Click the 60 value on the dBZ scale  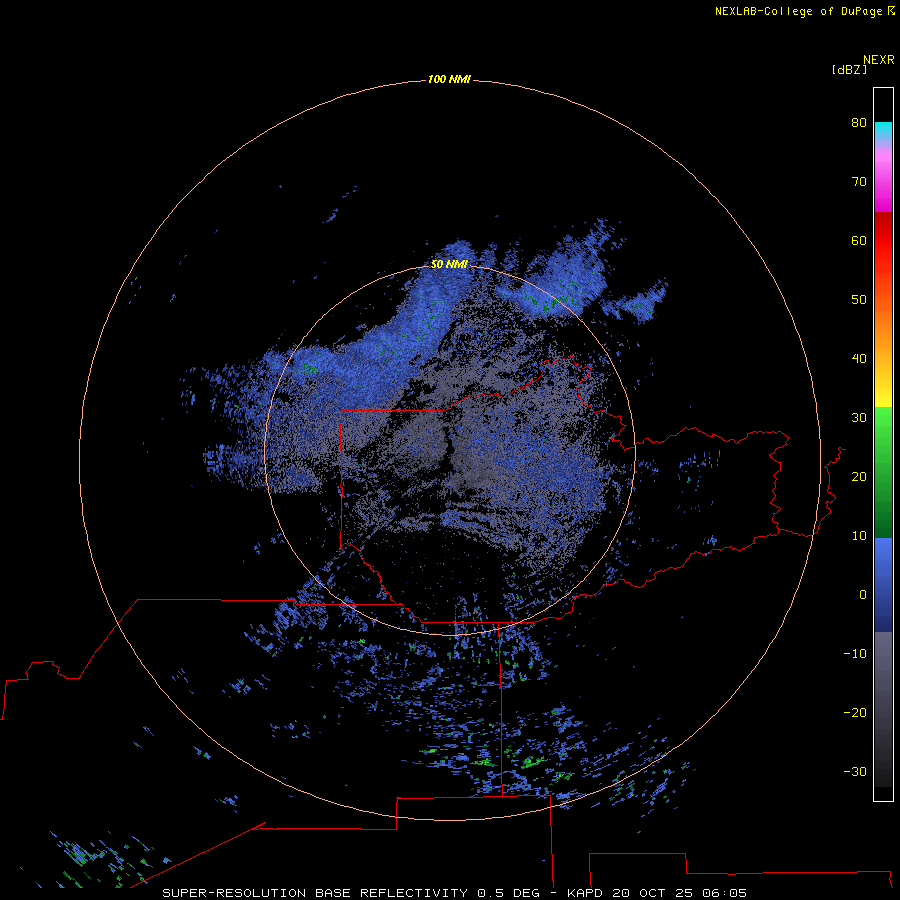pos(859,240)
